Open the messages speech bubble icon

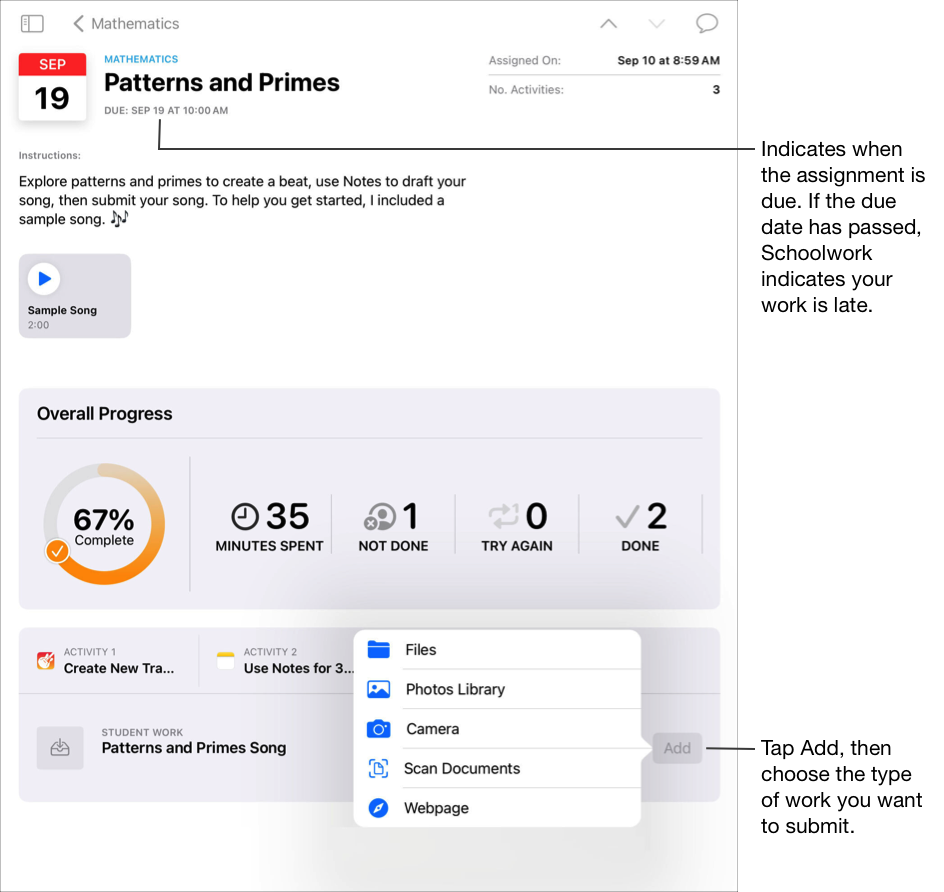[706, 23]
